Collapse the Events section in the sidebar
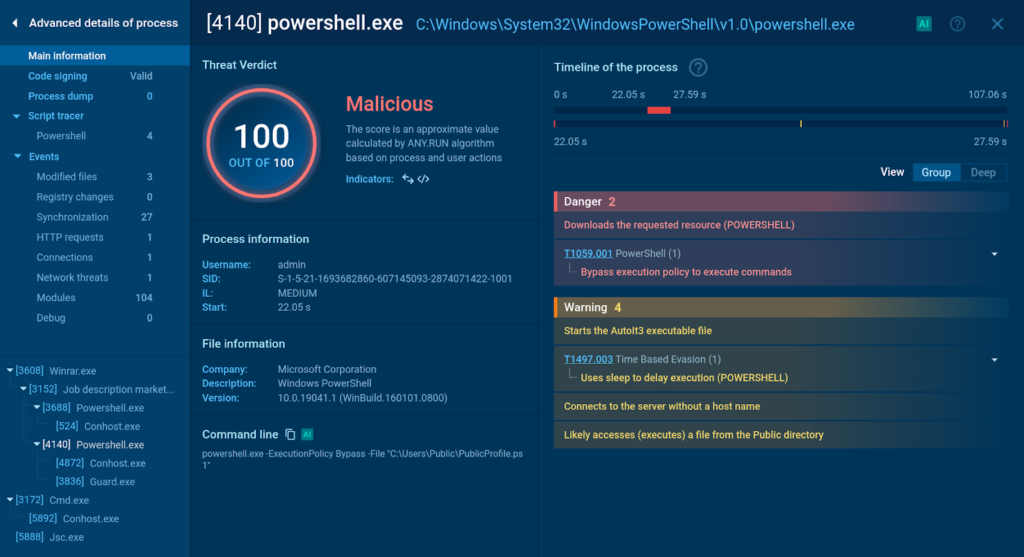1024x557 pixels. [18, 157]
